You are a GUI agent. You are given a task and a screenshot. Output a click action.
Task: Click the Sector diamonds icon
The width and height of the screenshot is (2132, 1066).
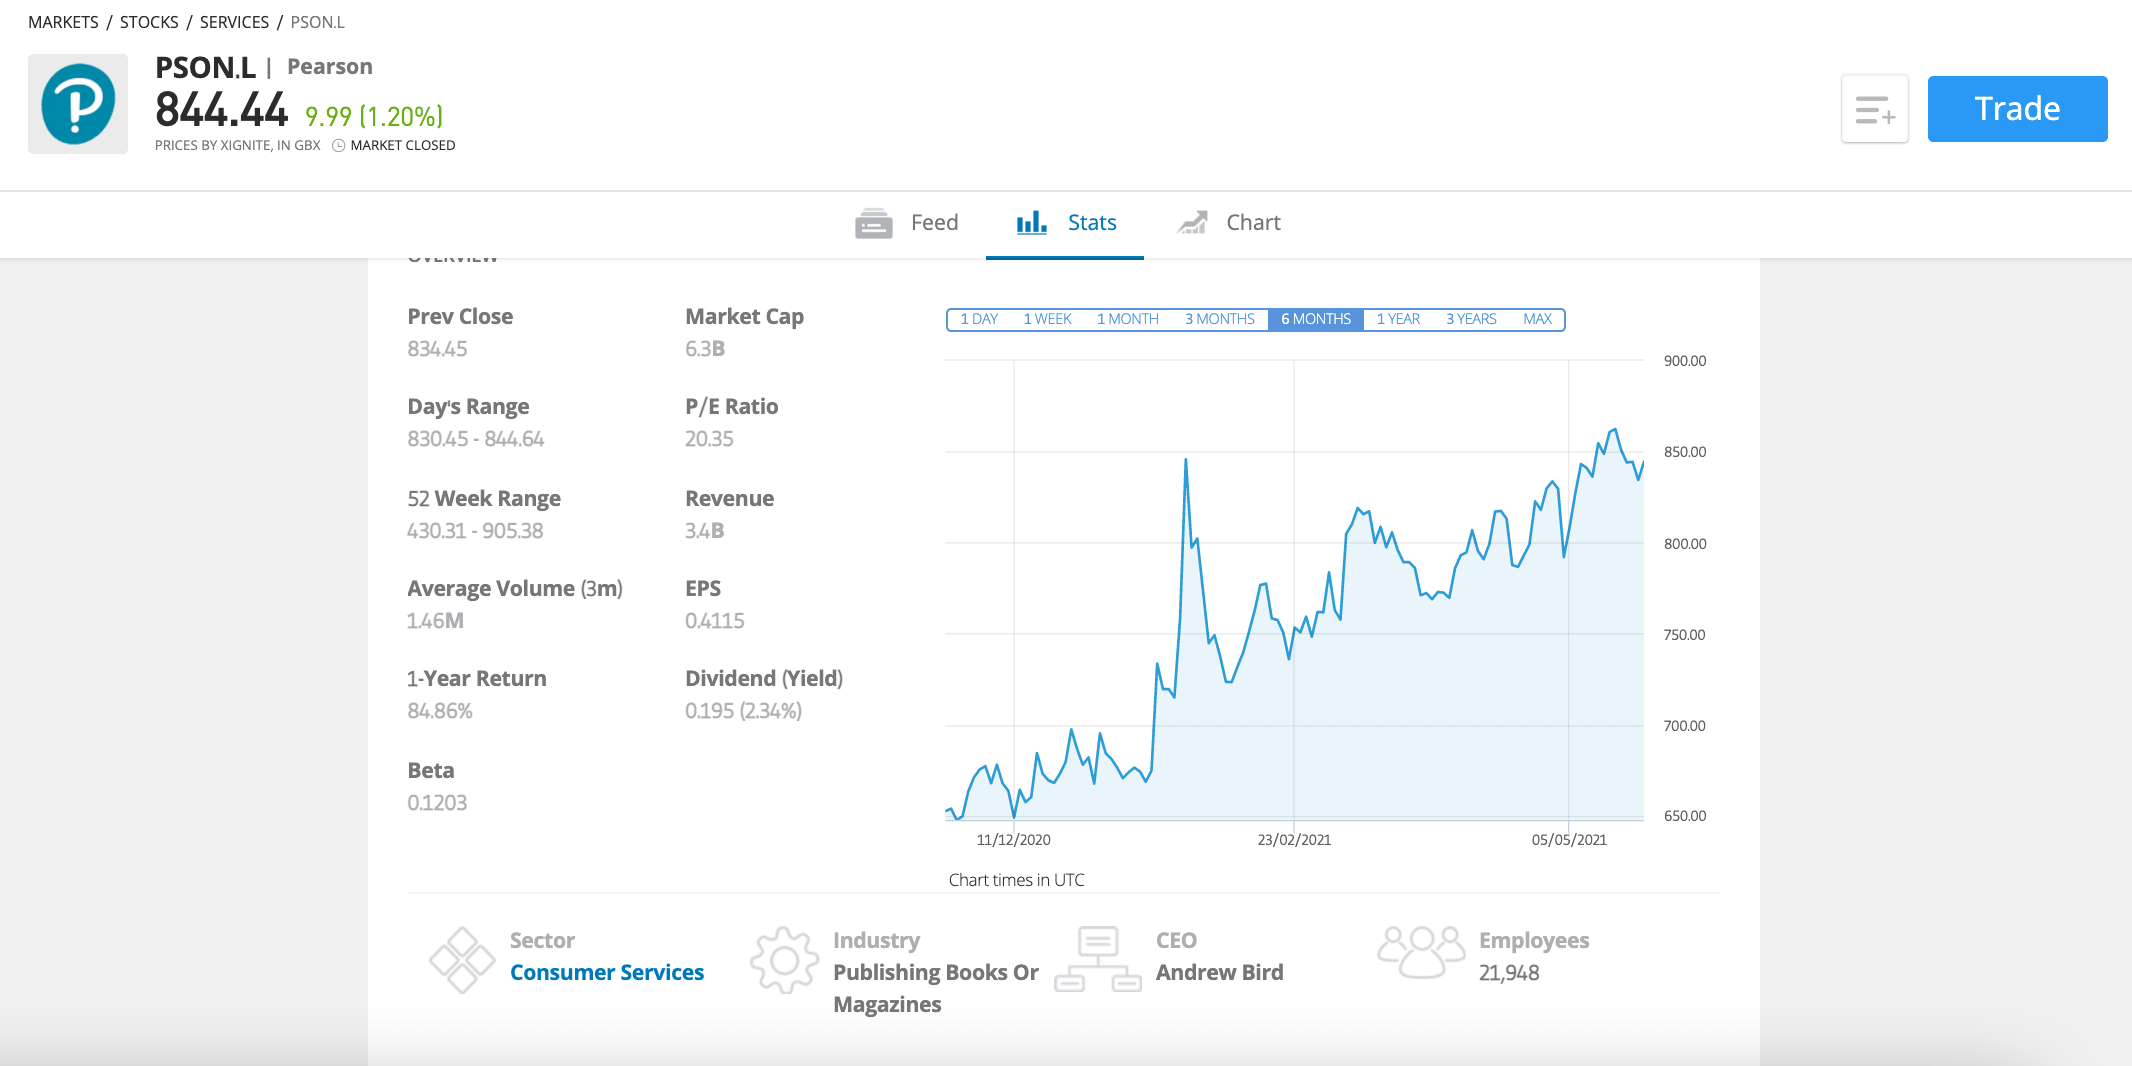462,960
